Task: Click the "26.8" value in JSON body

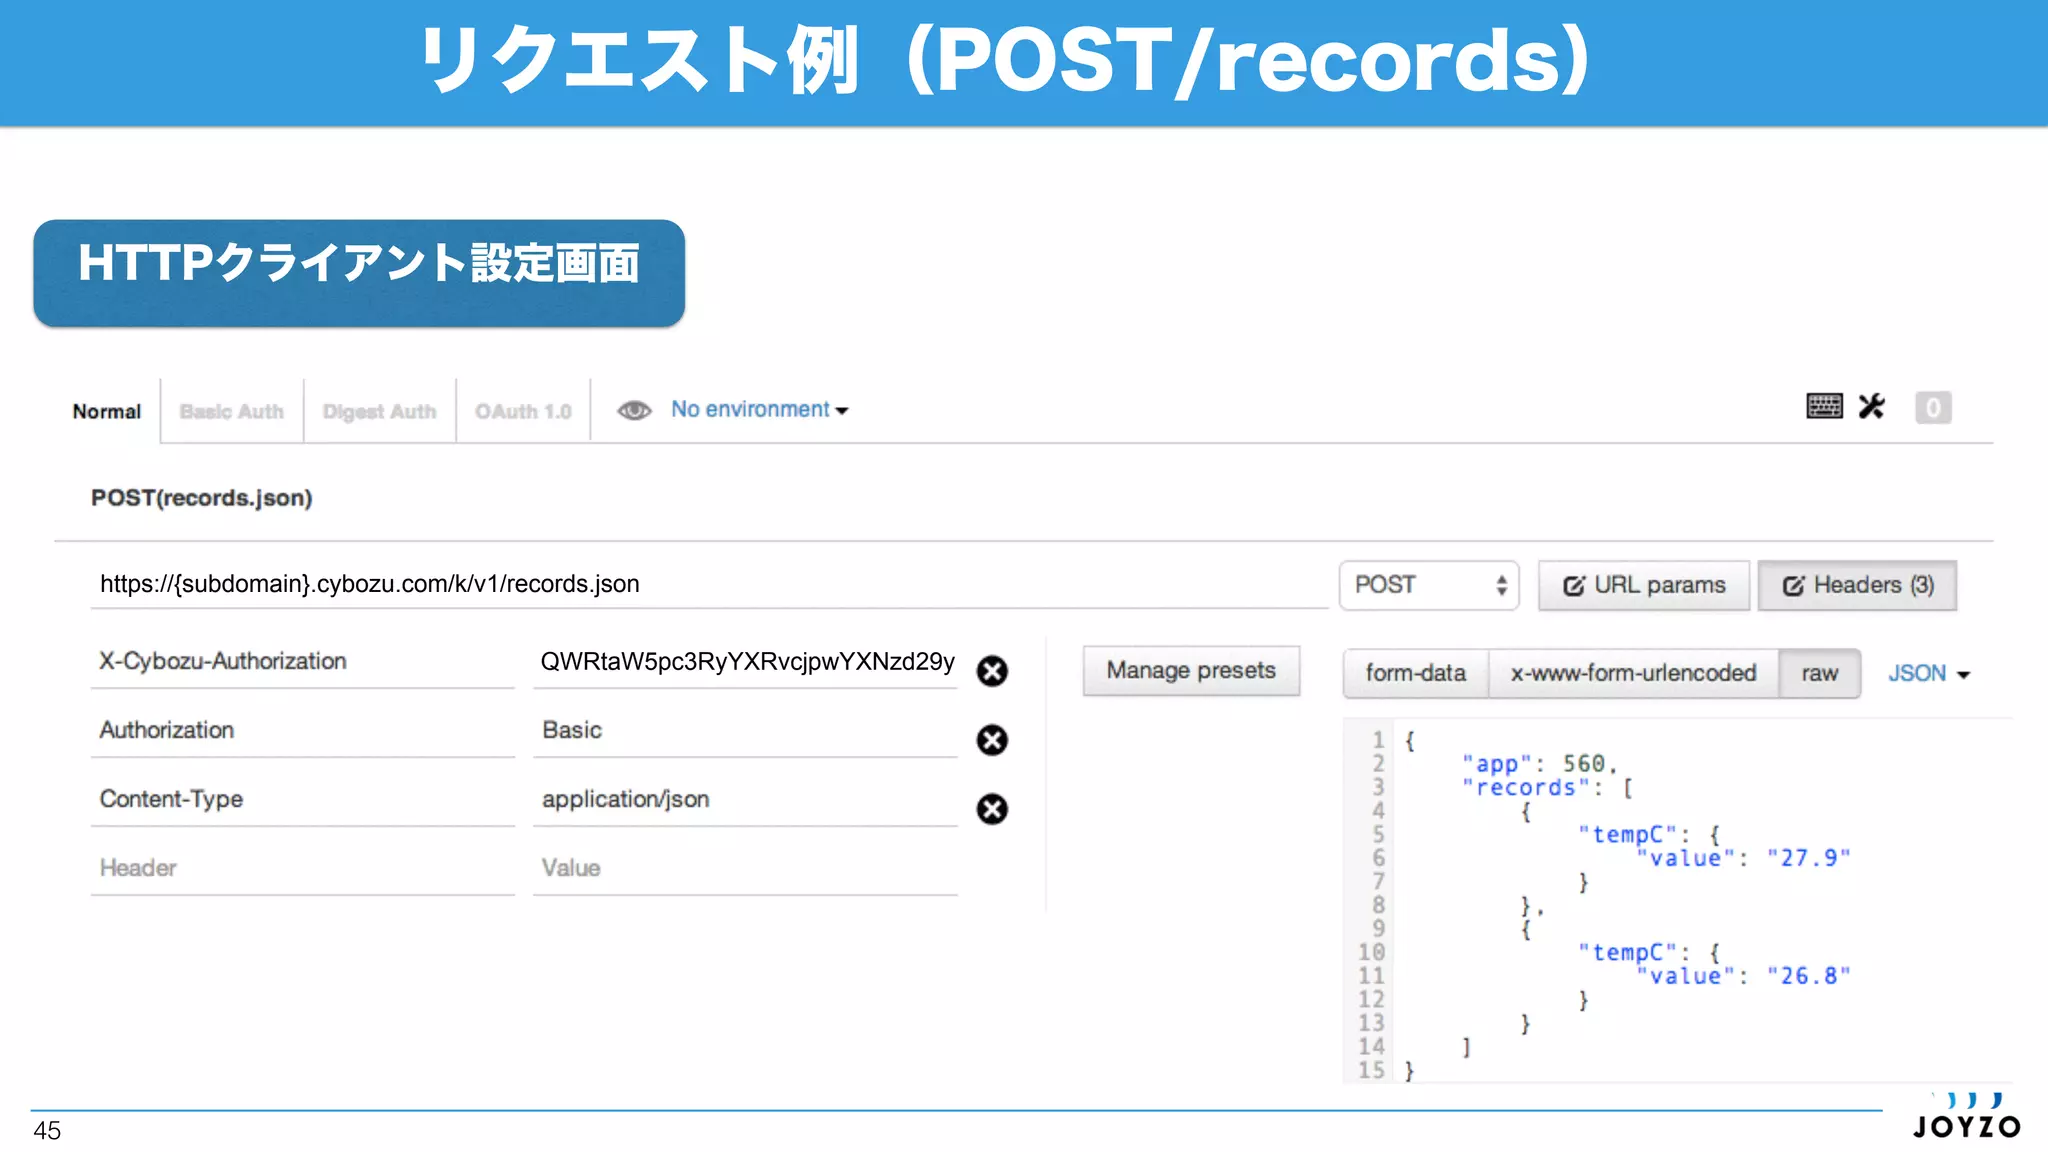Action: 1809,976
